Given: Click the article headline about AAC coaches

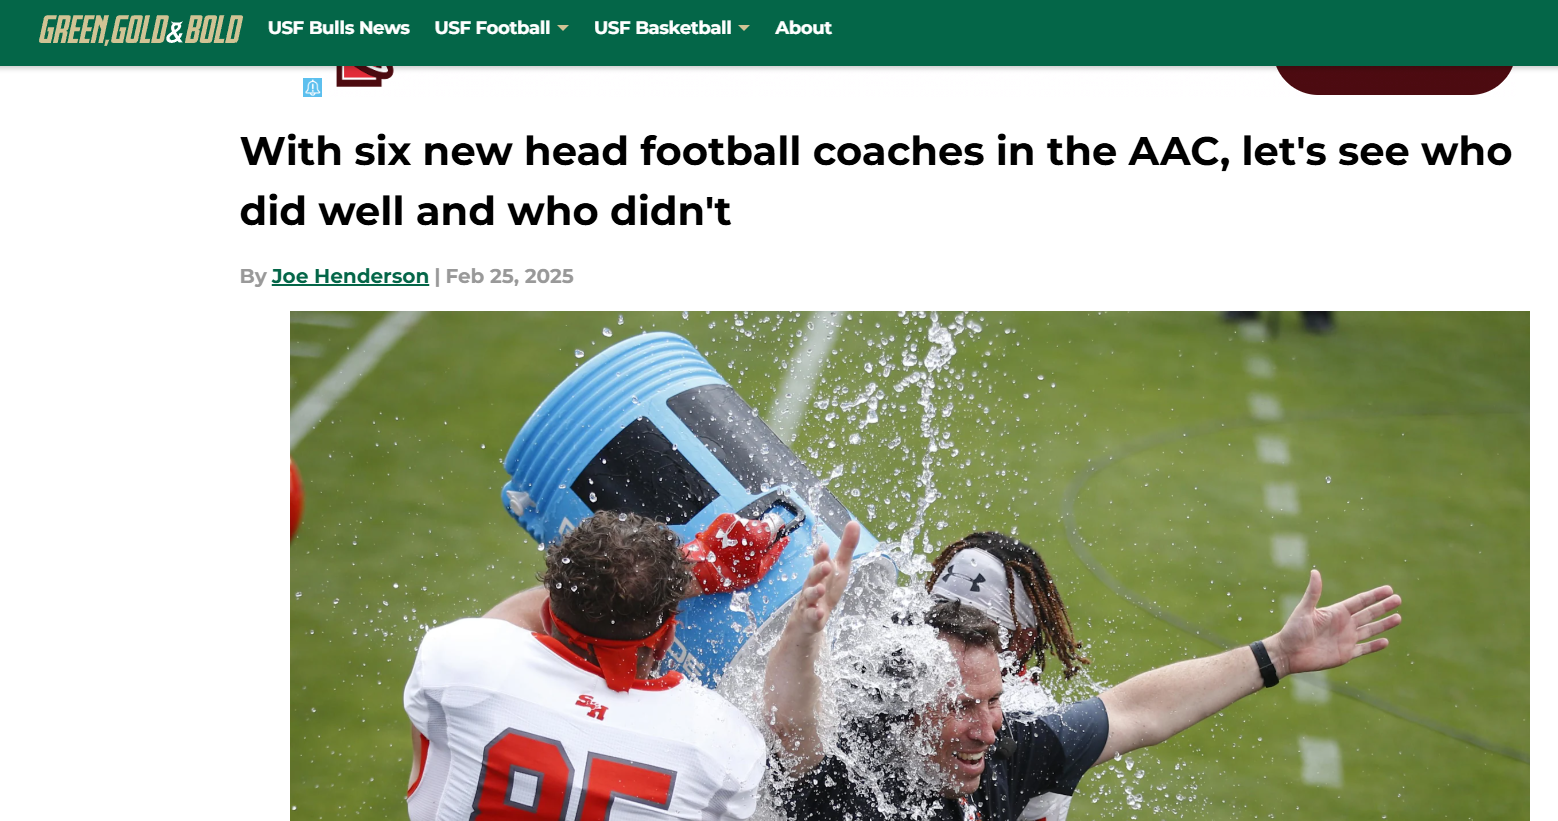Looking at the screenshot, I should [x=876, y=181].
